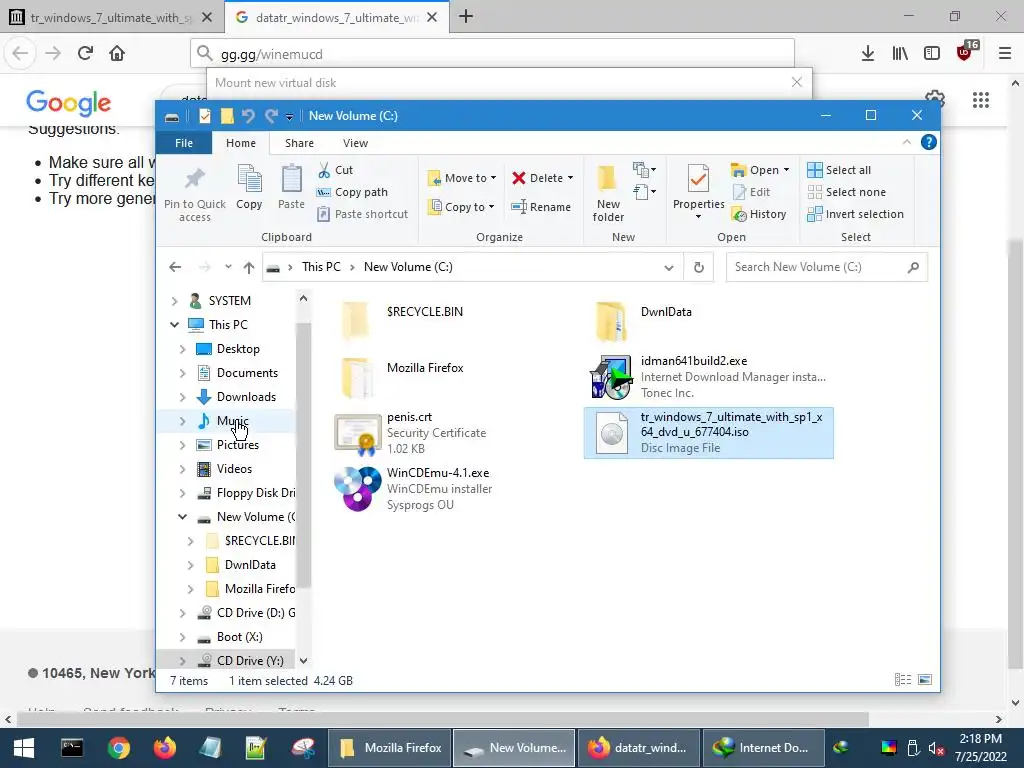Switch to details view layout icon
The image size is (1024, 768).
[x=903, y=680]
